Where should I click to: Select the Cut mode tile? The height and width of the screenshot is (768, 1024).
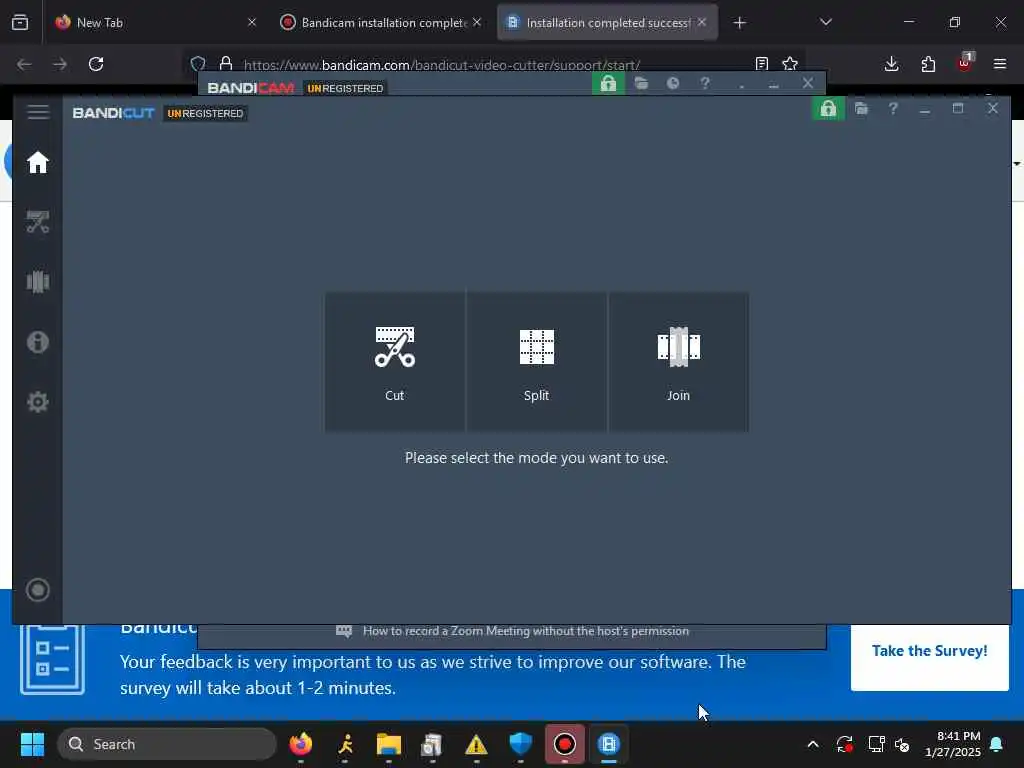394,362
